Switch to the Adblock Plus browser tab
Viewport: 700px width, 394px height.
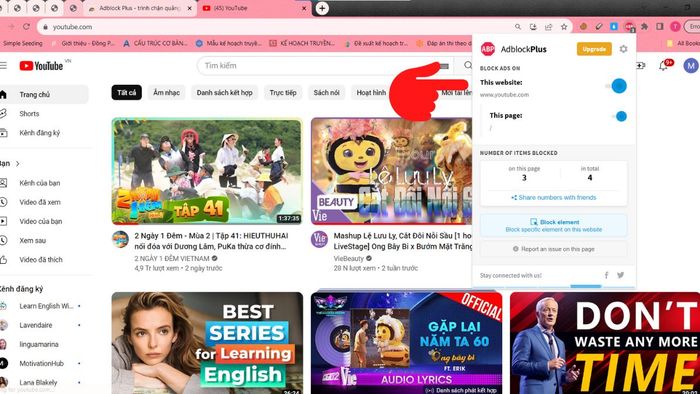coord(140,8)
